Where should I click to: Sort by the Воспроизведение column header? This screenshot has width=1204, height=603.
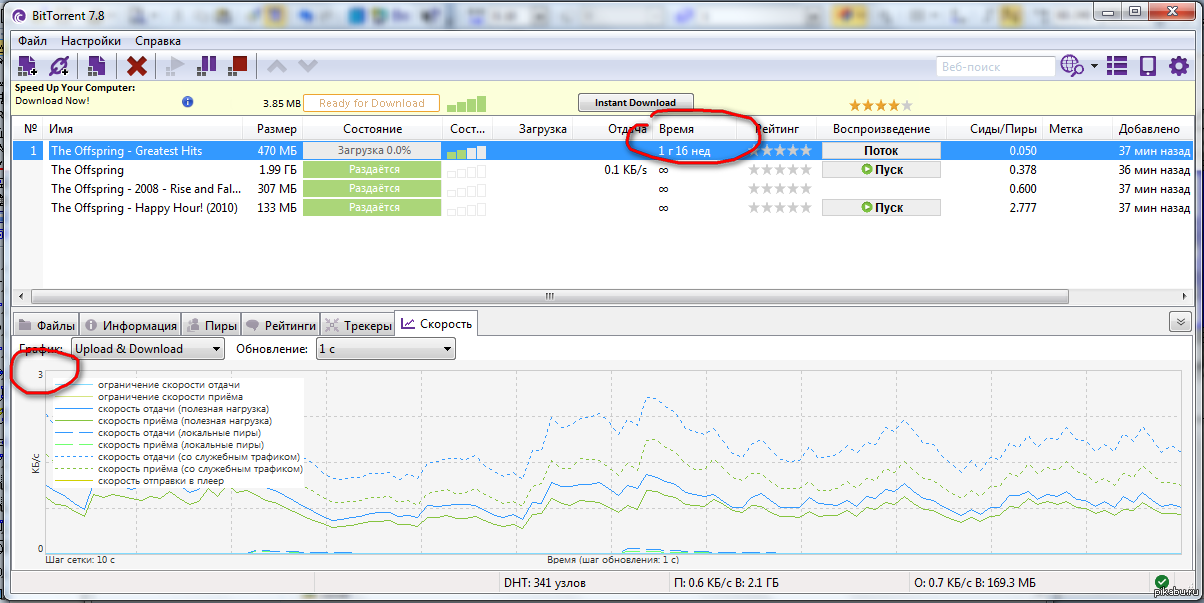(881, 129)
